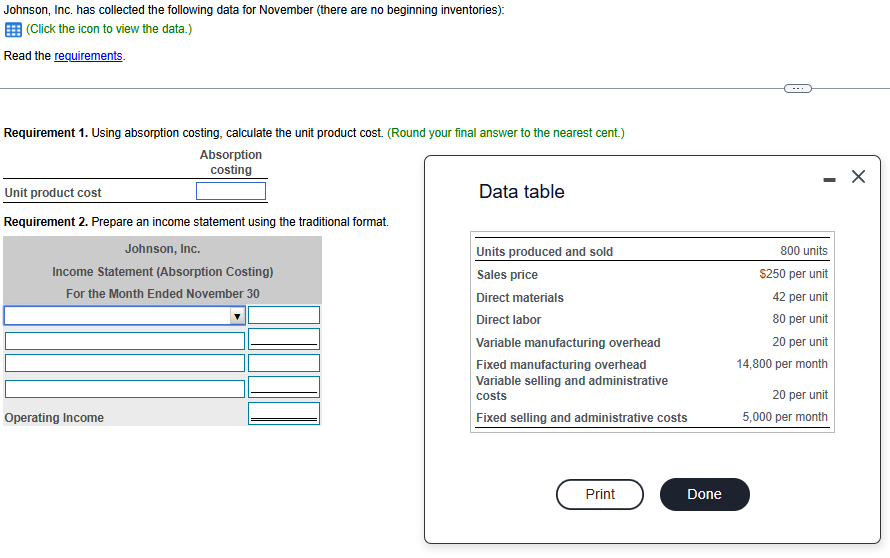Image resolution: width=890 pixels, height=558 pixels.
Task: Click the third row label input field
Action: tap(125, 363)
